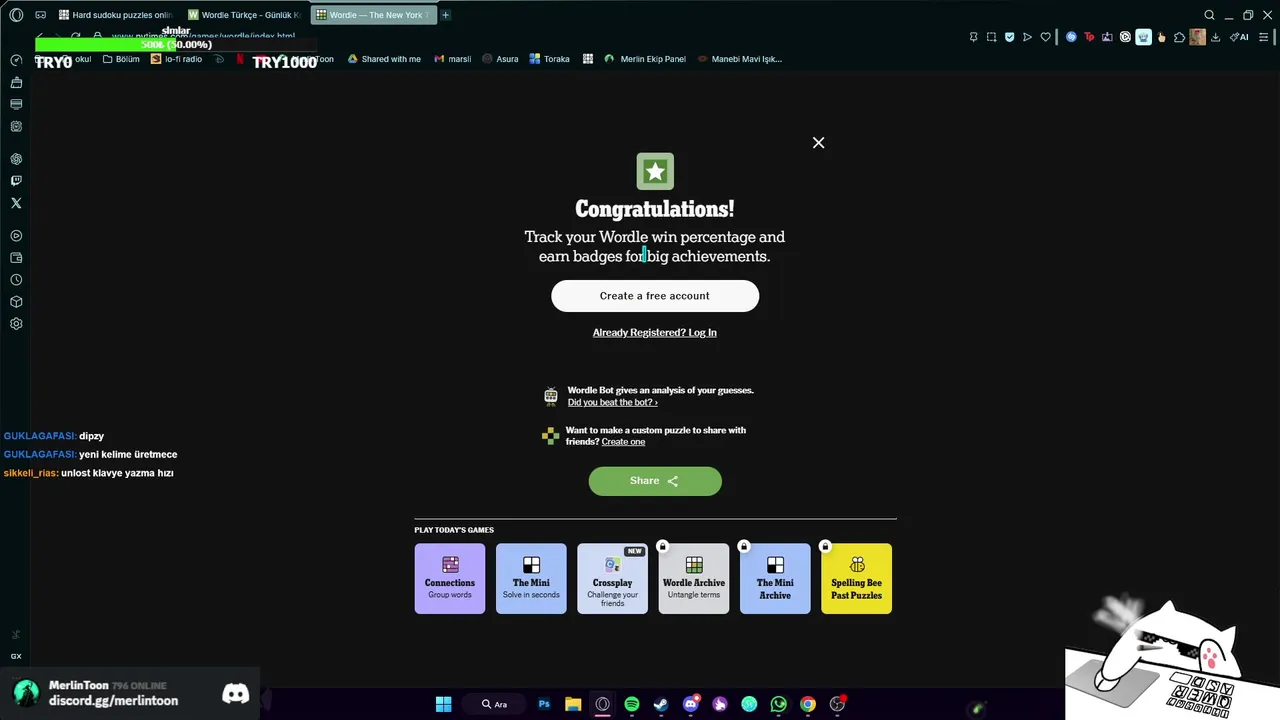The width and height of the screenshot is (1280, 720).
Task: Open the Did you beat the bot link
Action: click(612, 403)
